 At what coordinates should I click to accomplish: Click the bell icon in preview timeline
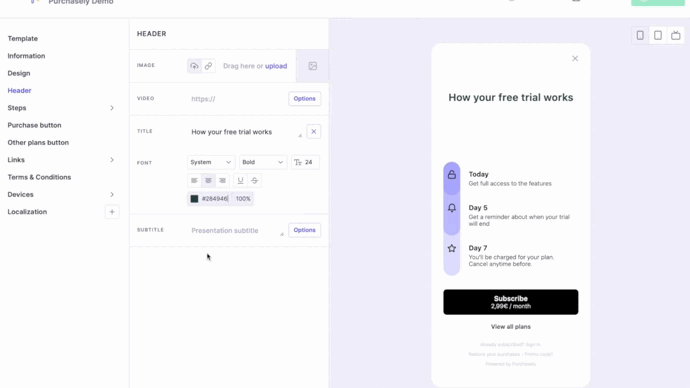pos(451,208)
